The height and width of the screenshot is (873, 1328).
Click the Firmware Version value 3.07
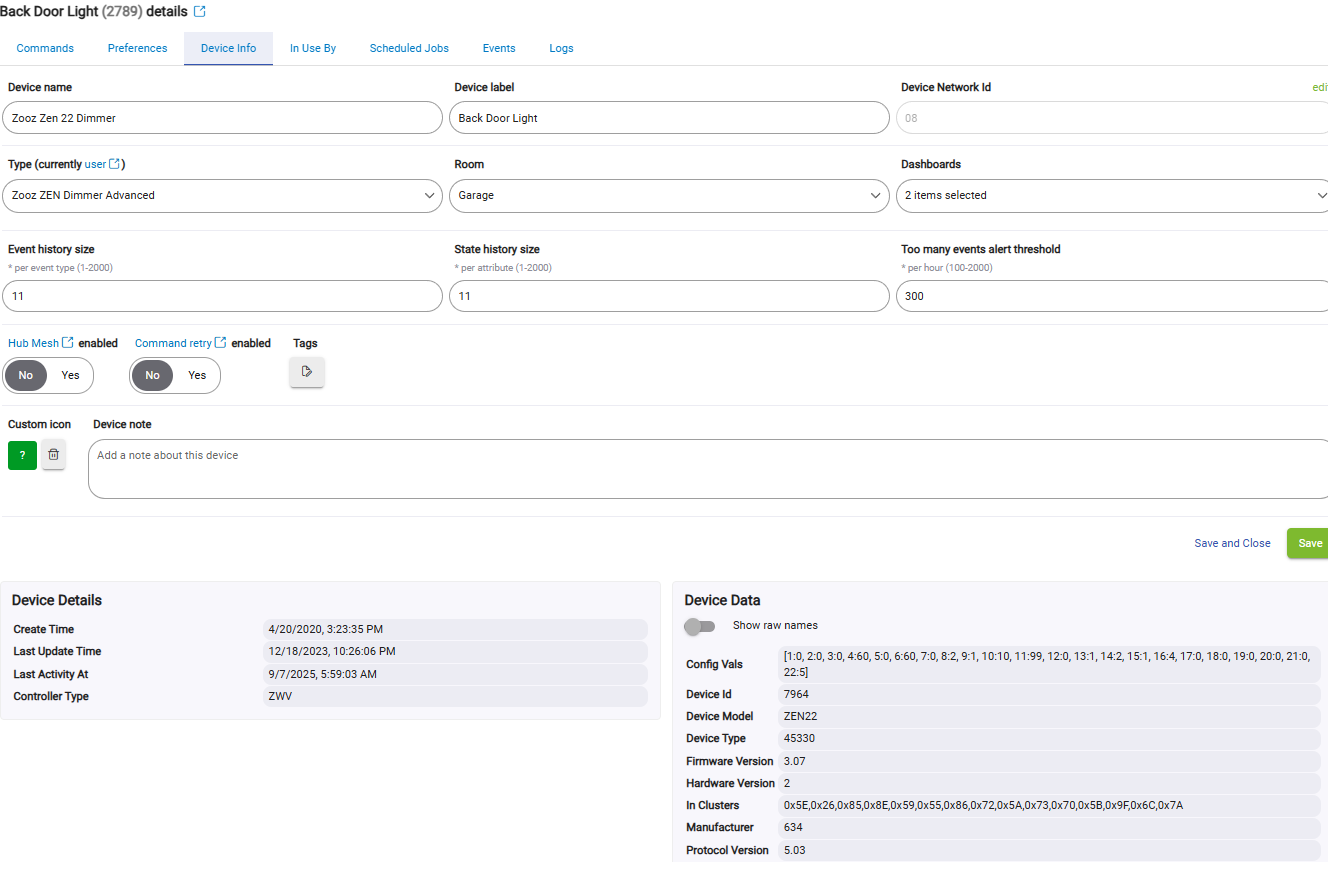click(x=1049, y=761)
